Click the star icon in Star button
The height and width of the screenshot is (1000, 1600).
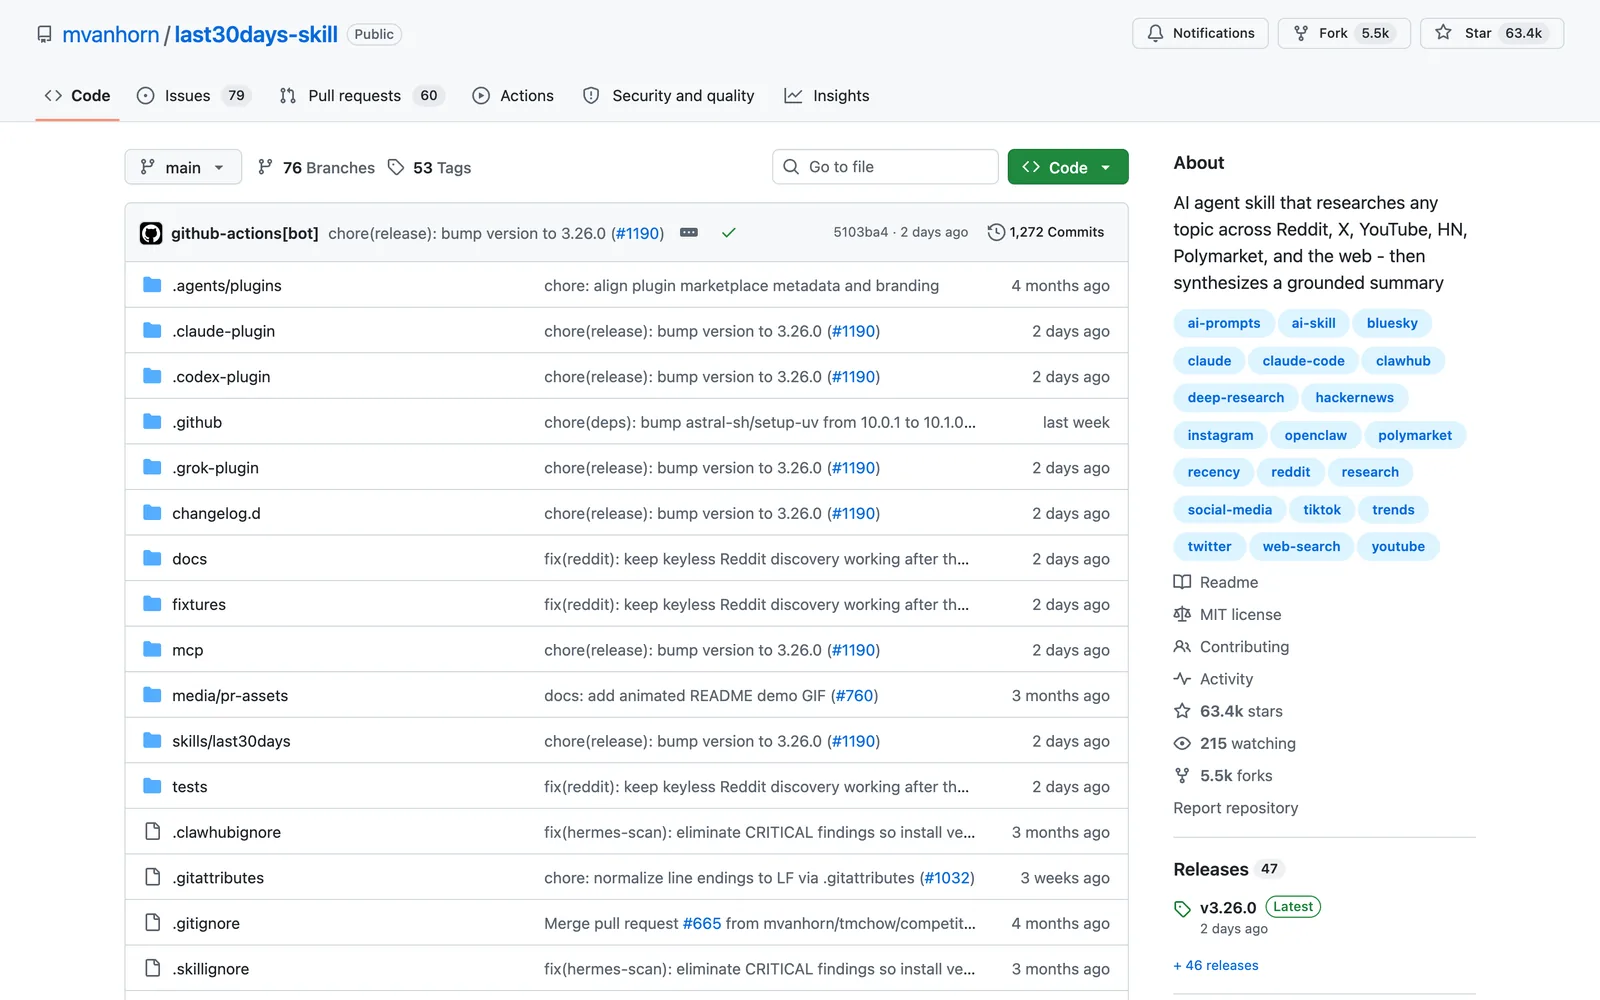click(x=1443, y=33)
